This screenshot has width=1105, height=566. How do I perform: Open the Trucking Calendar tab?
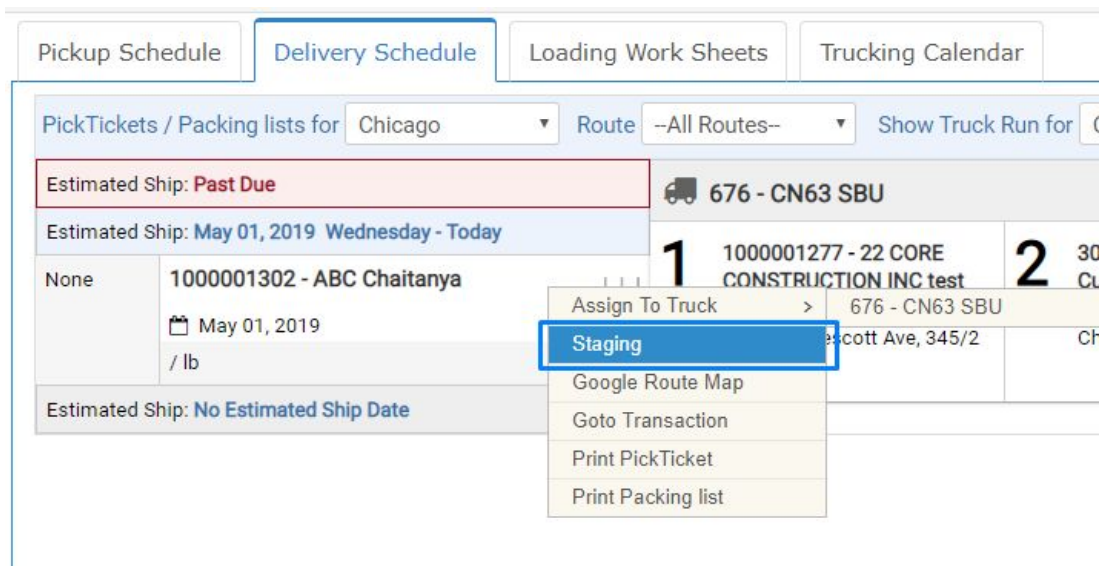pyautogui.click(x=921, y=53)
